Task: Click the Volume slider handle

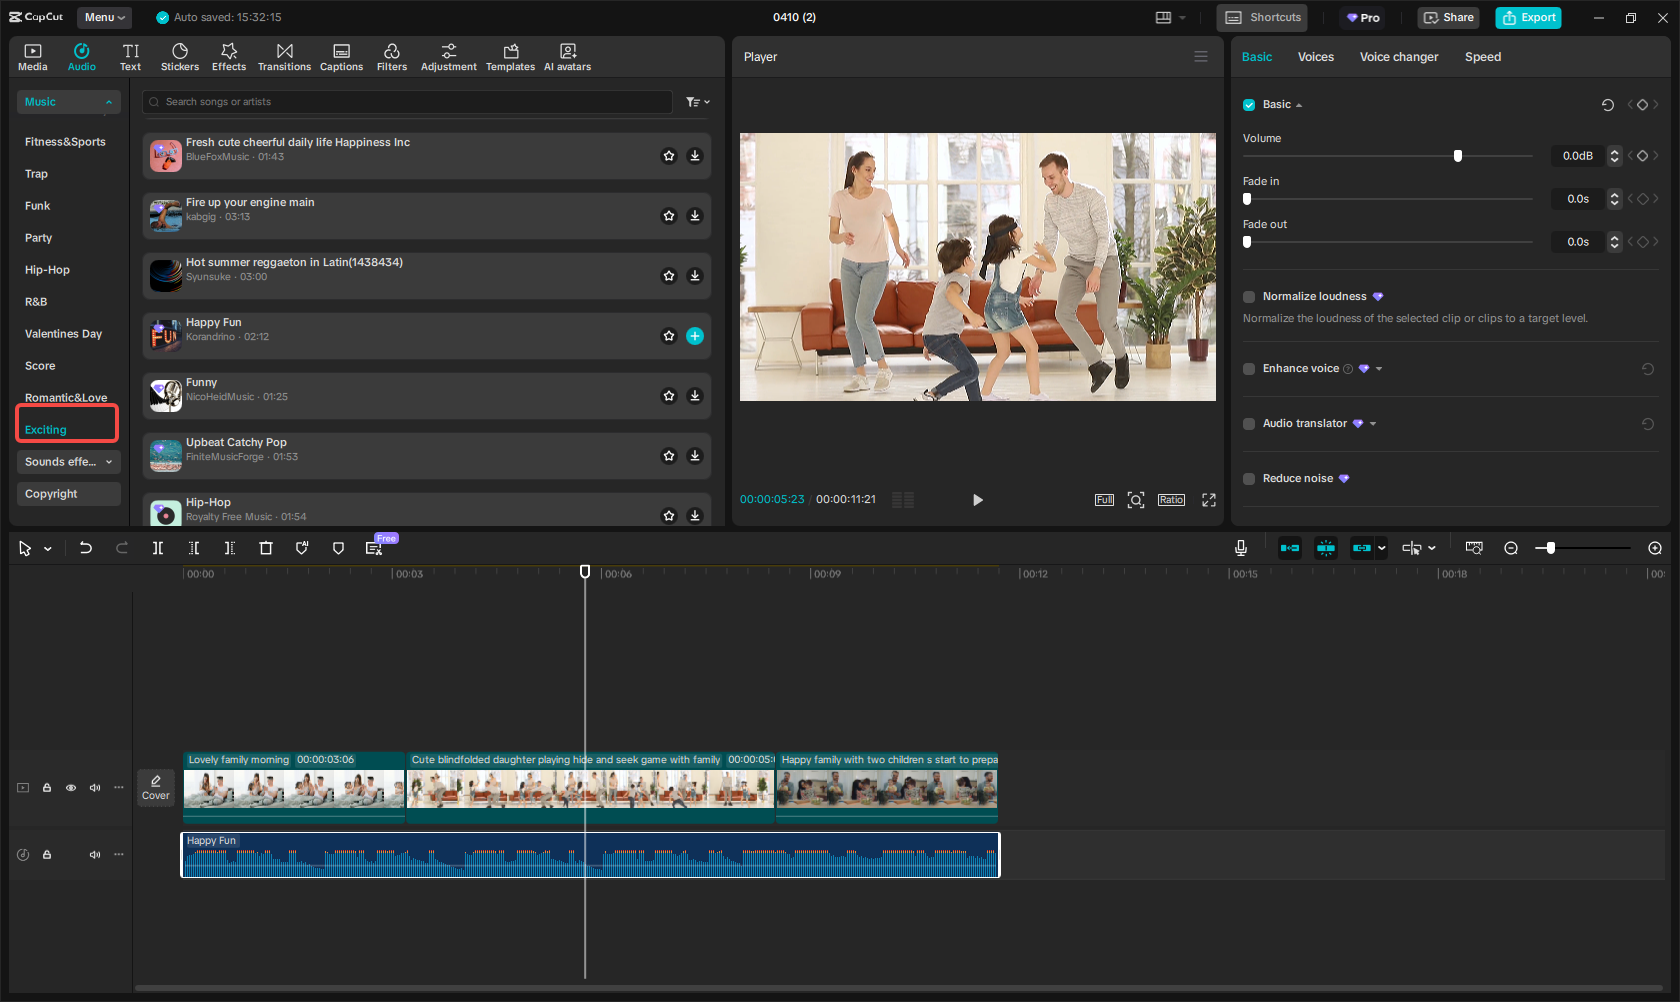Action: point(1458,156)
